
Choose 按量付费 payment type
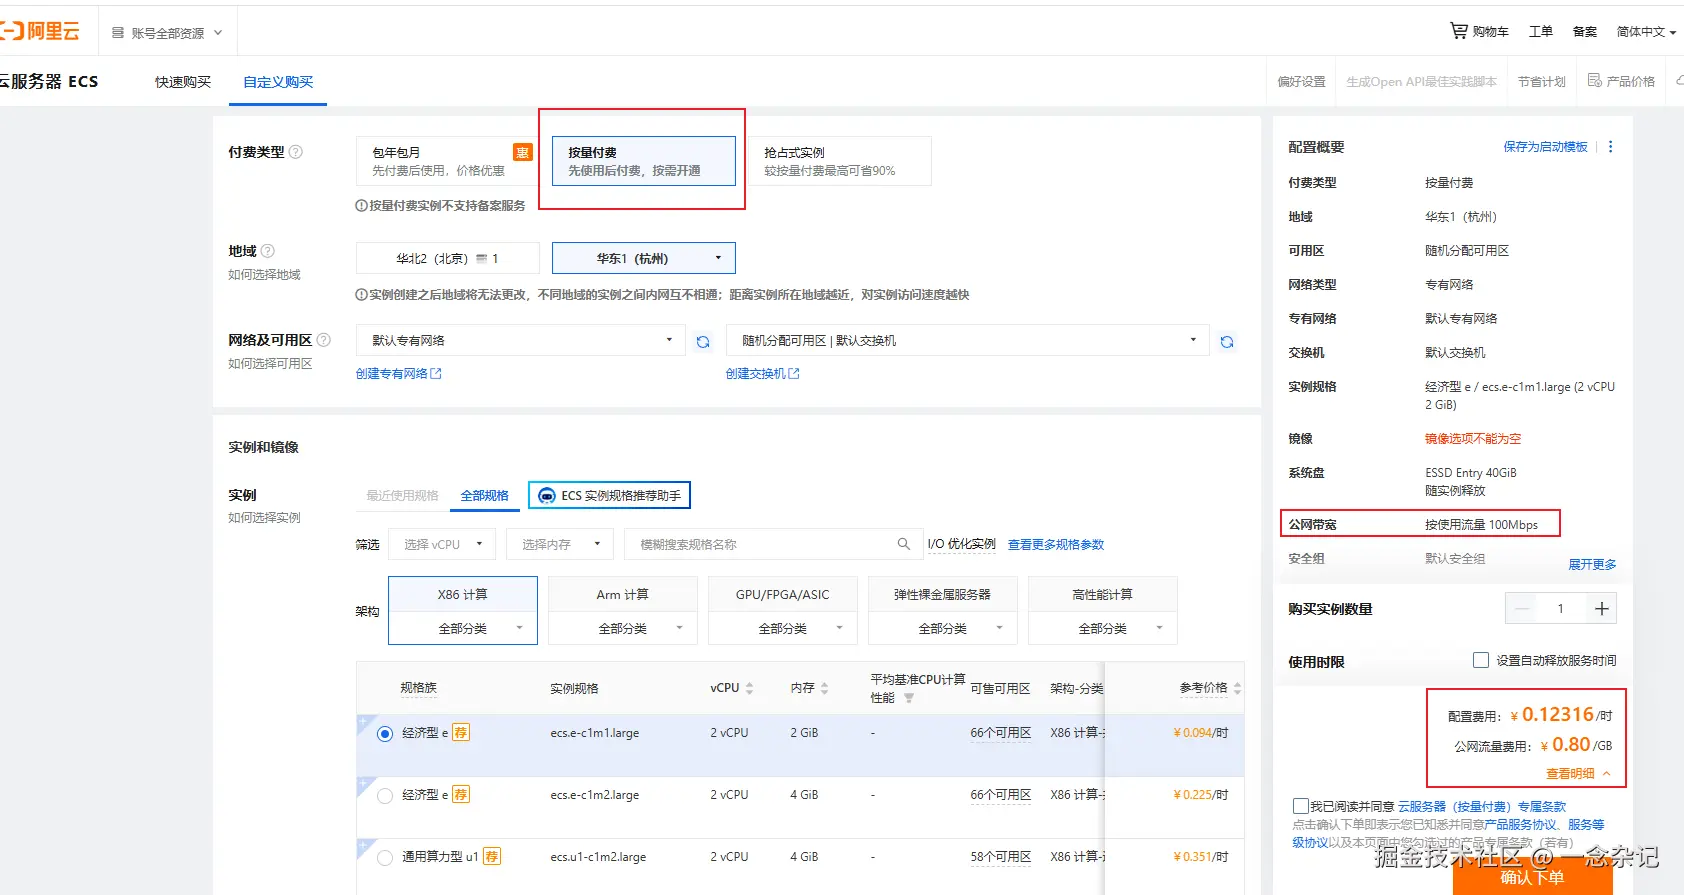(644, 161)
